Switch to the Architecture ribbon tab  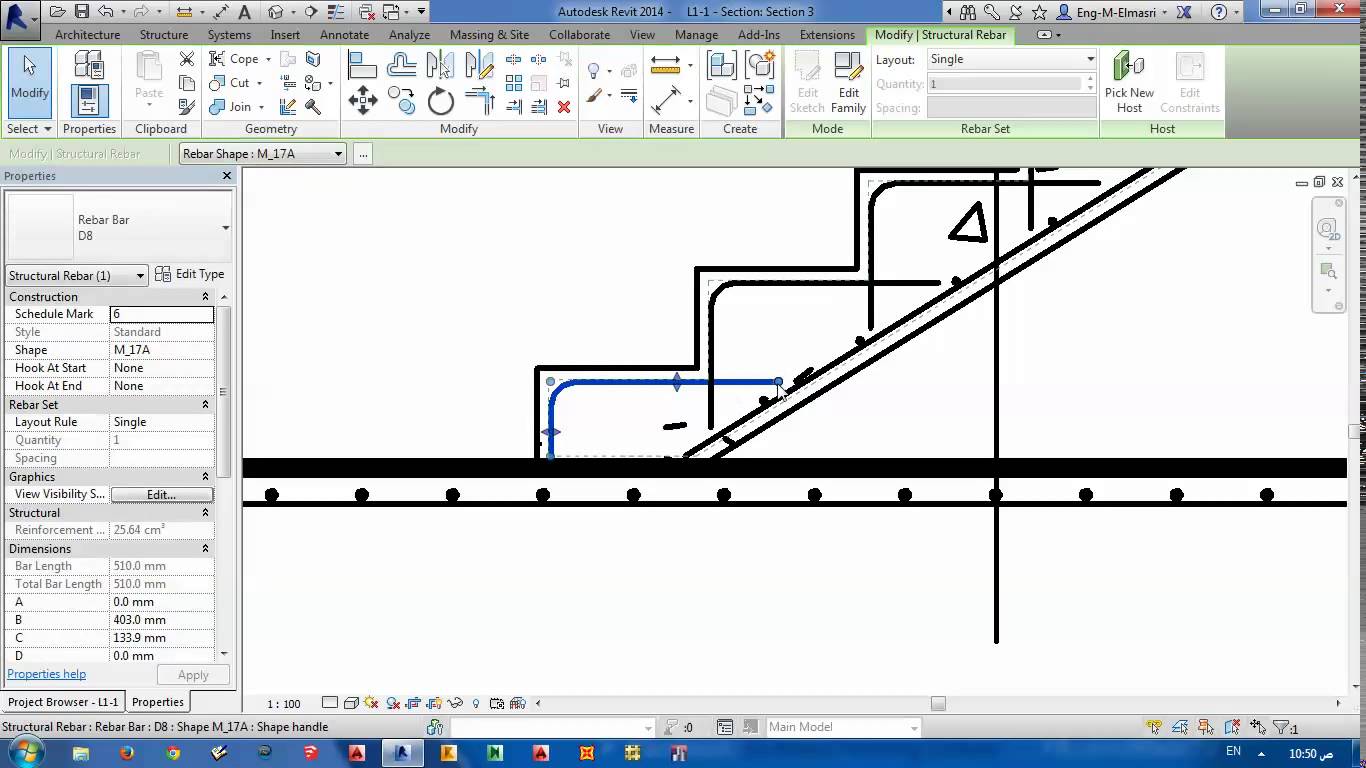tap(87, 34)
